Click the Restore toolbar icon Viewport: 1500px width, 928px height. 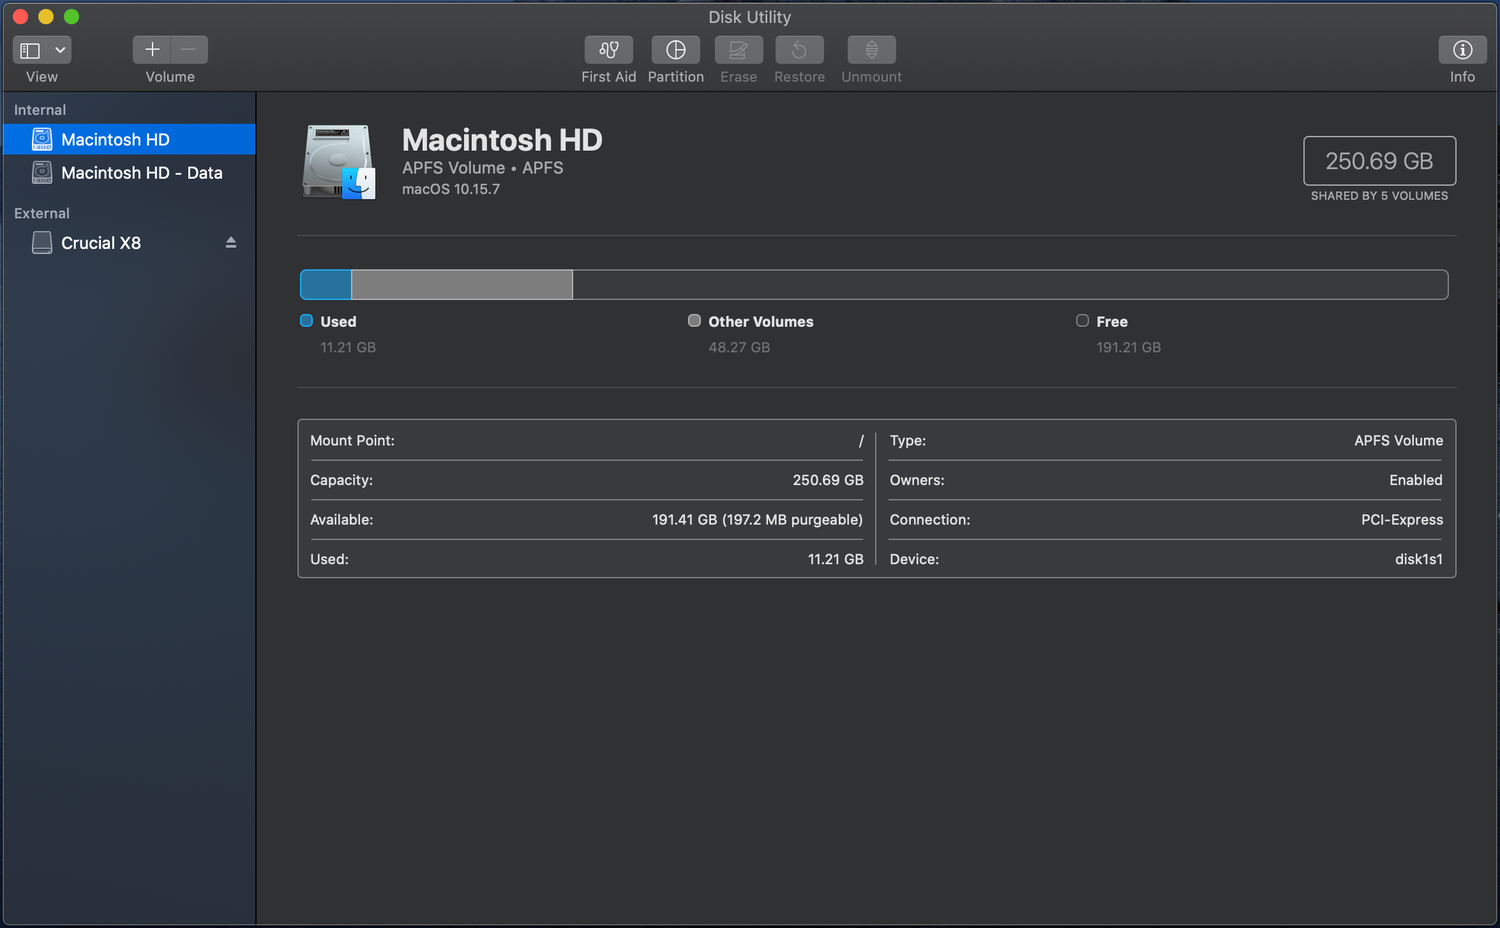pos(799,50)
